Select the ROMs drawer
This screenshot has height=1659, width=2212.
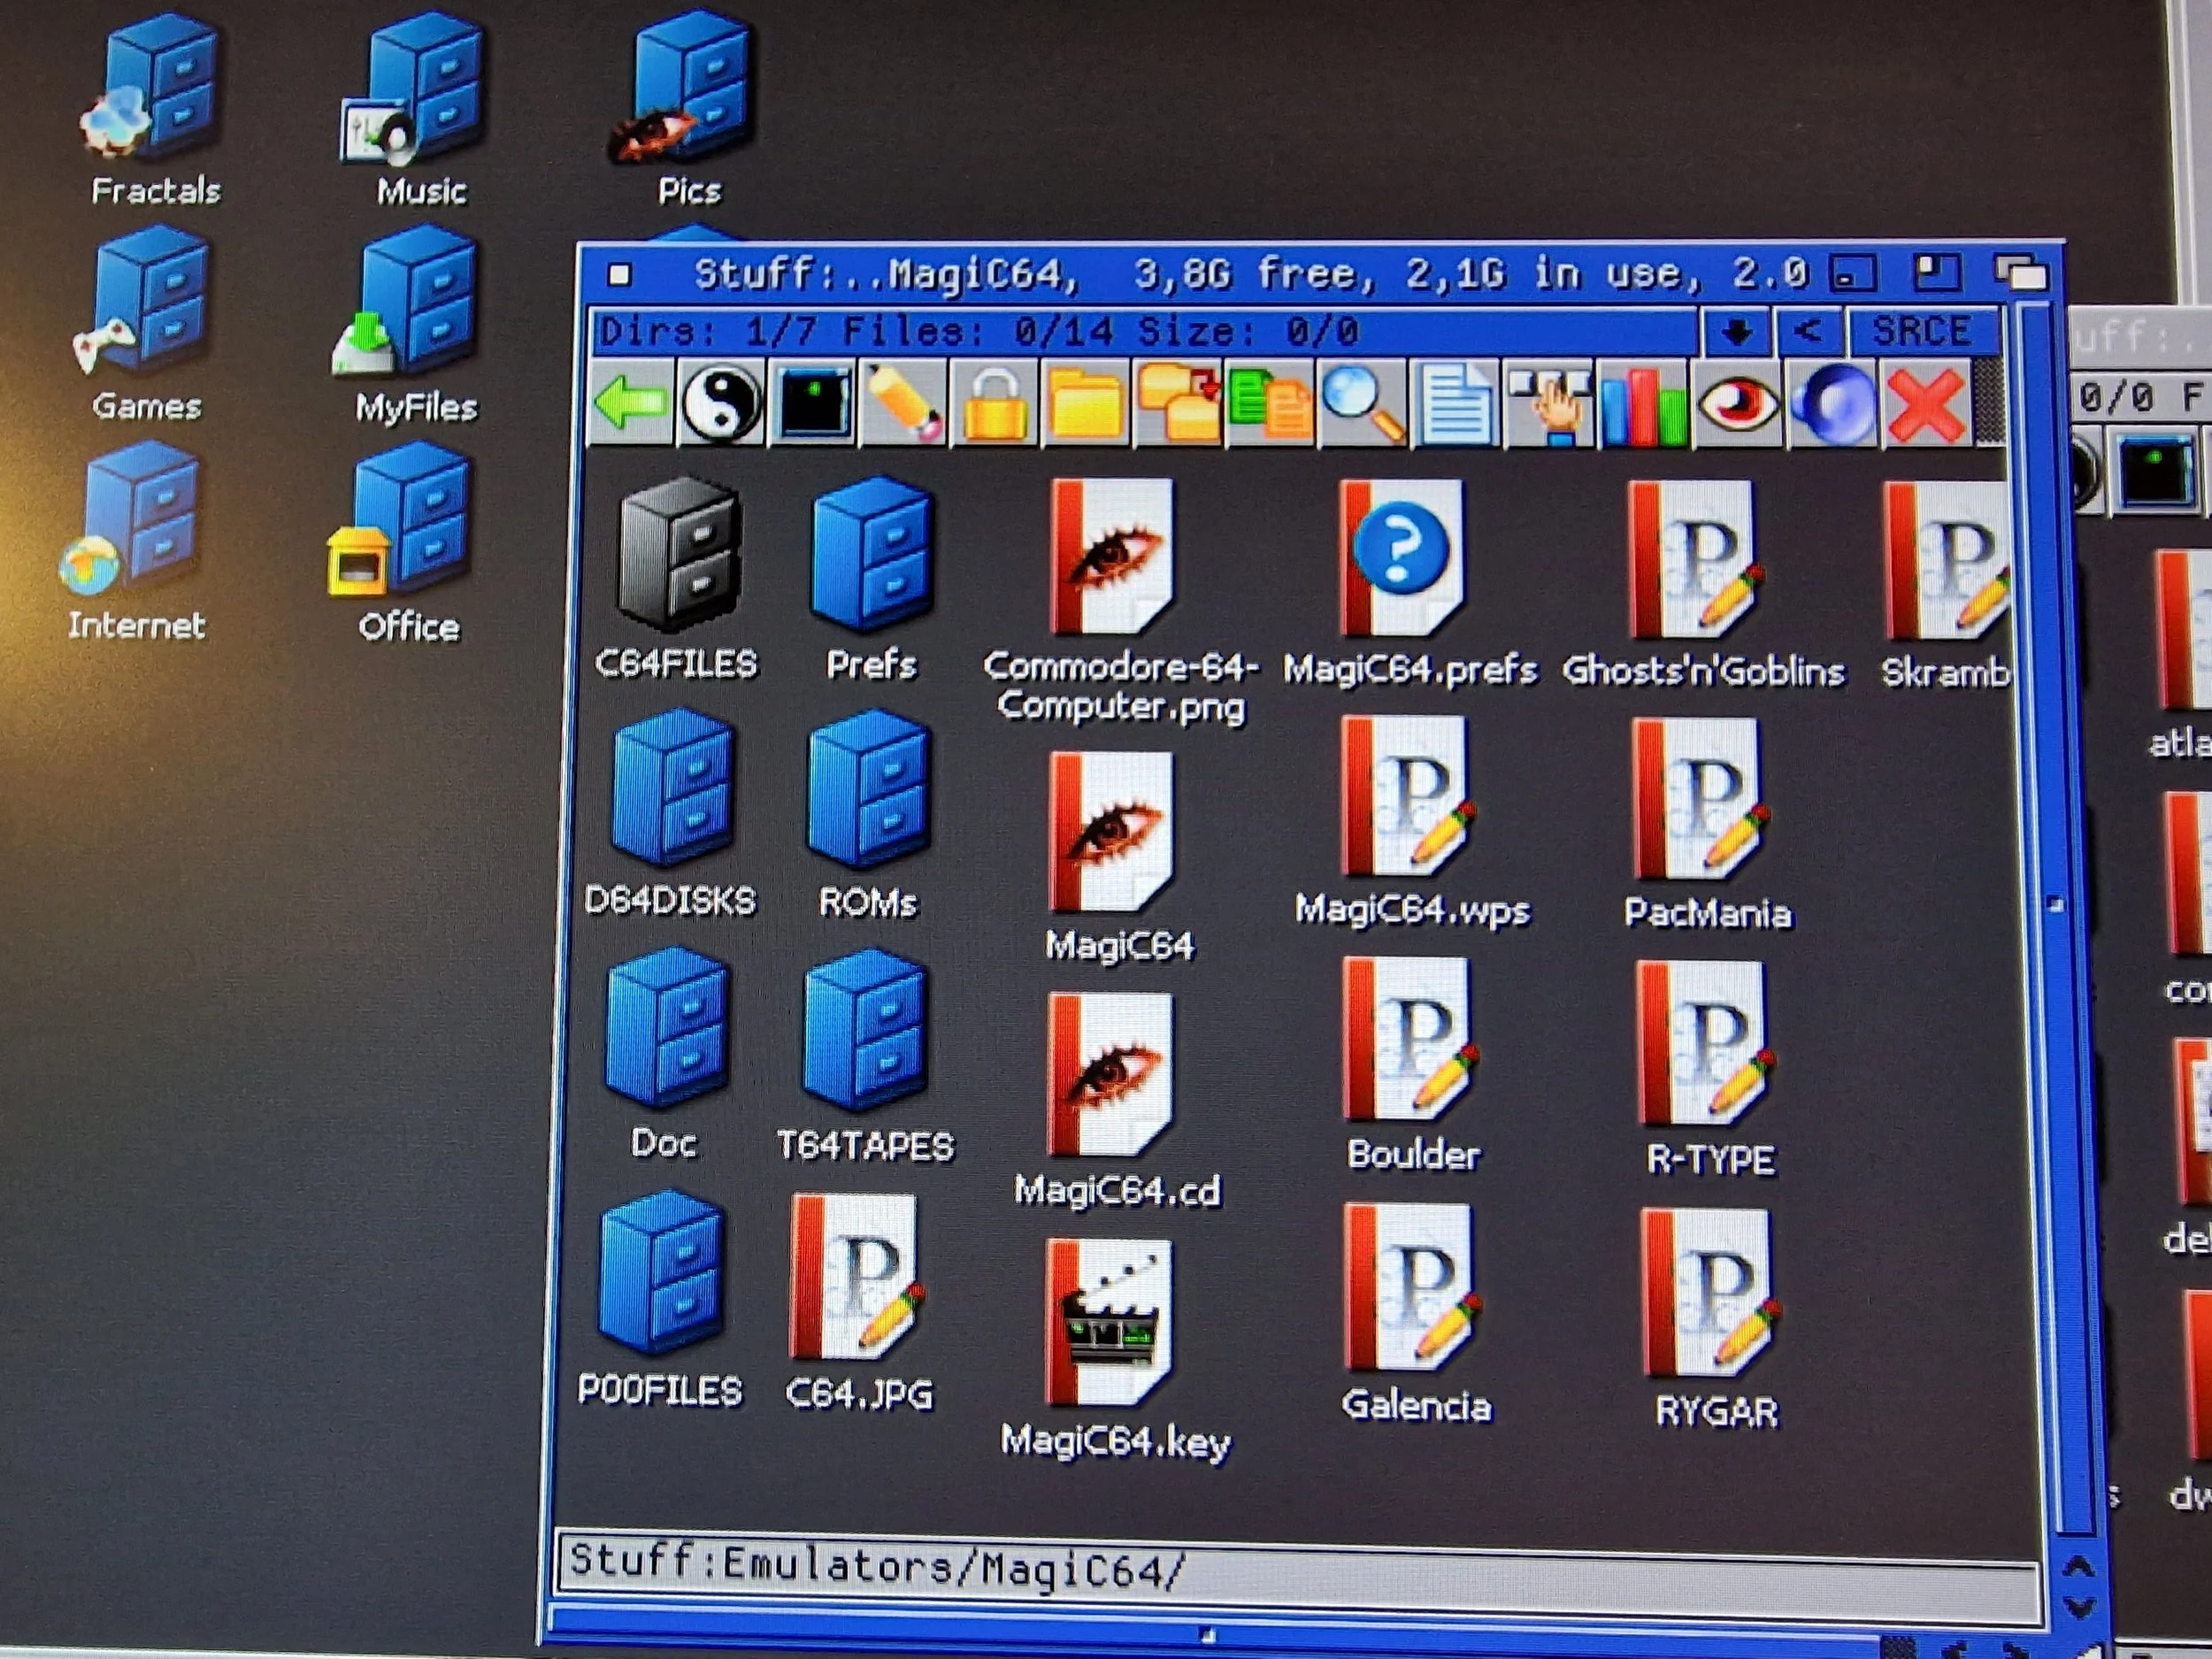point(868,790)
